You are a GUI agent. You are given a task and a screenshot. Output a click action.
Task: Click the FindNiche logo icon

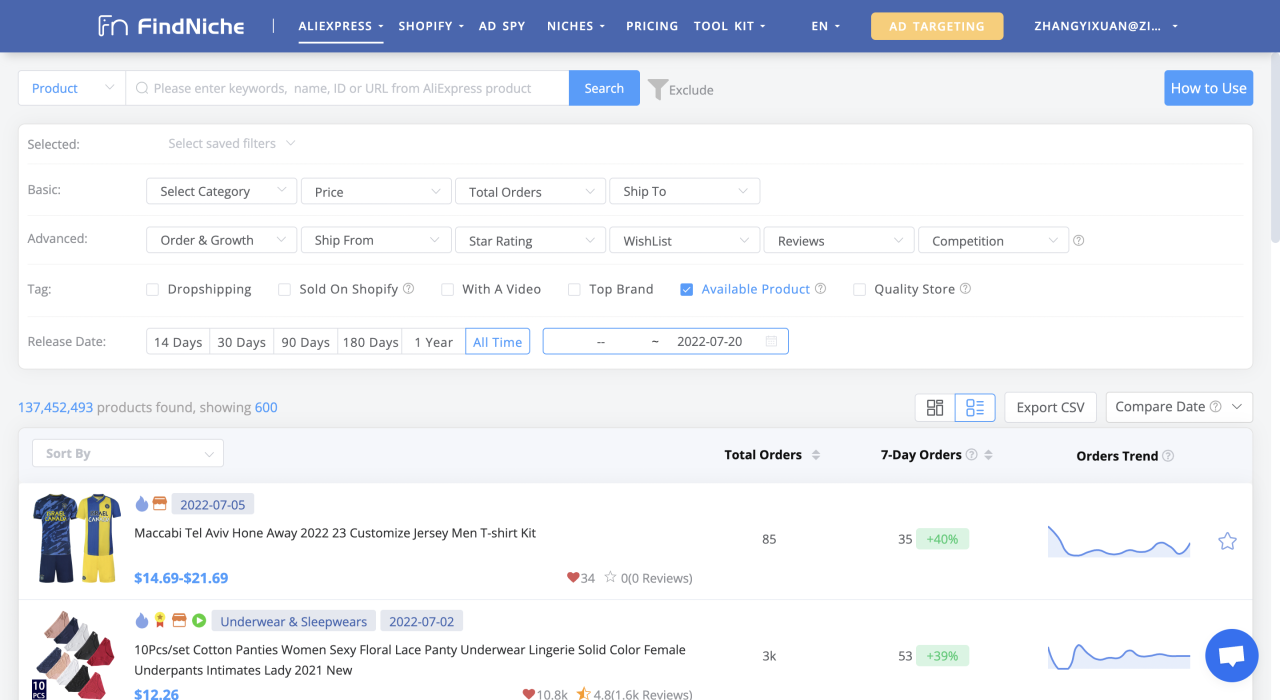[112, 26]
